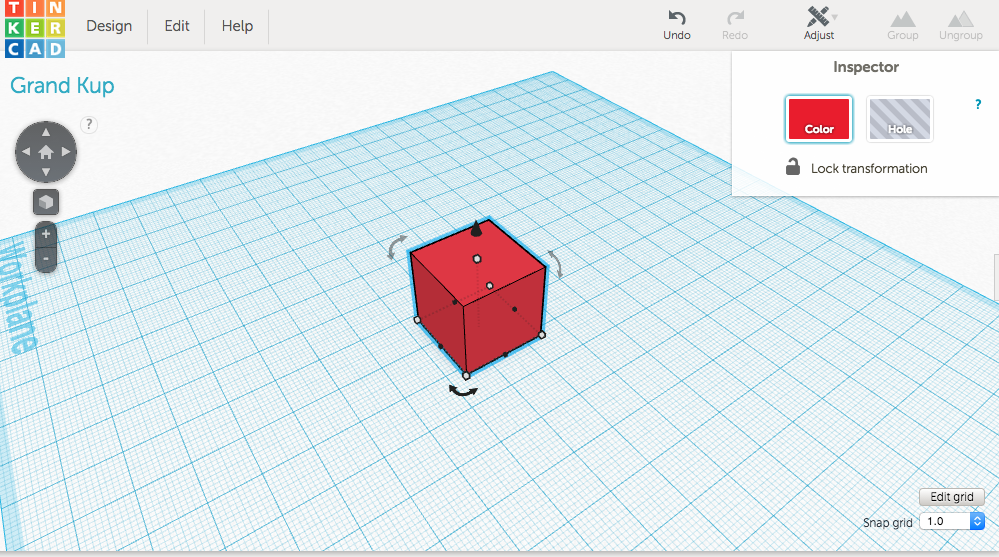This screenshot has height=557, width=999.
Task: Open the Snap grid value dropdown
Action: coord(977,521)
